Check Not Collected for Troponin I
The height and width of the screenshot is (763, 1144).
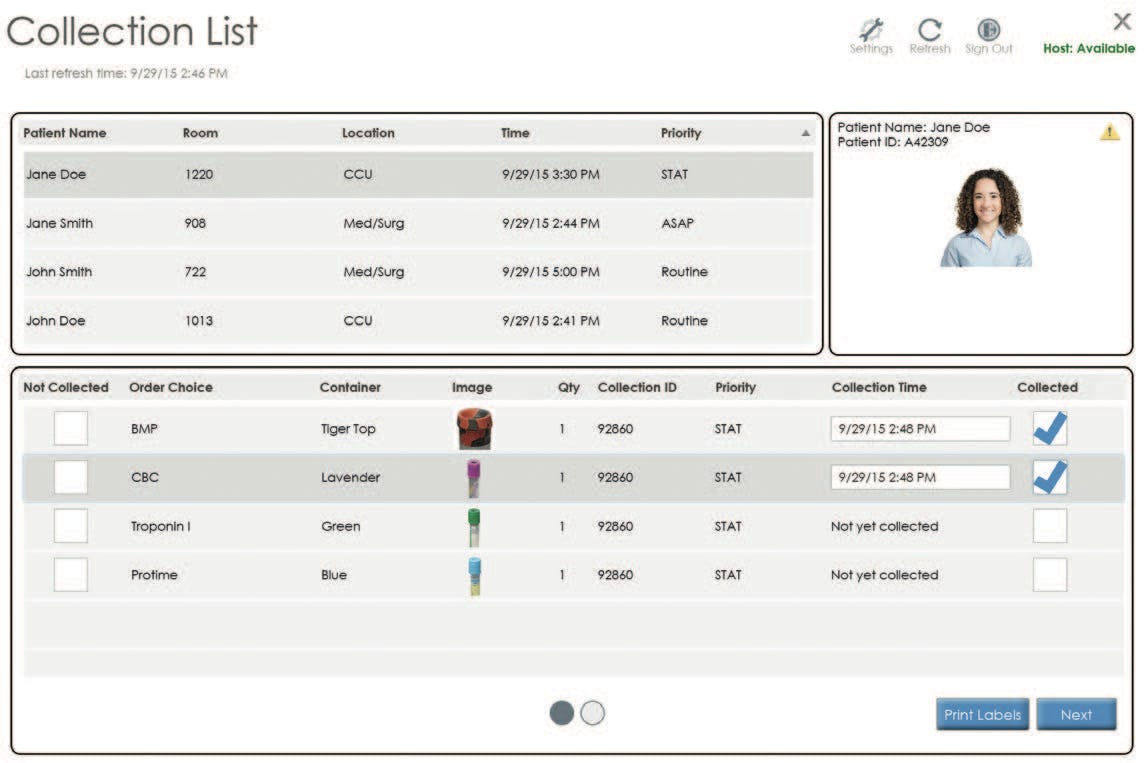click(70, 526)
